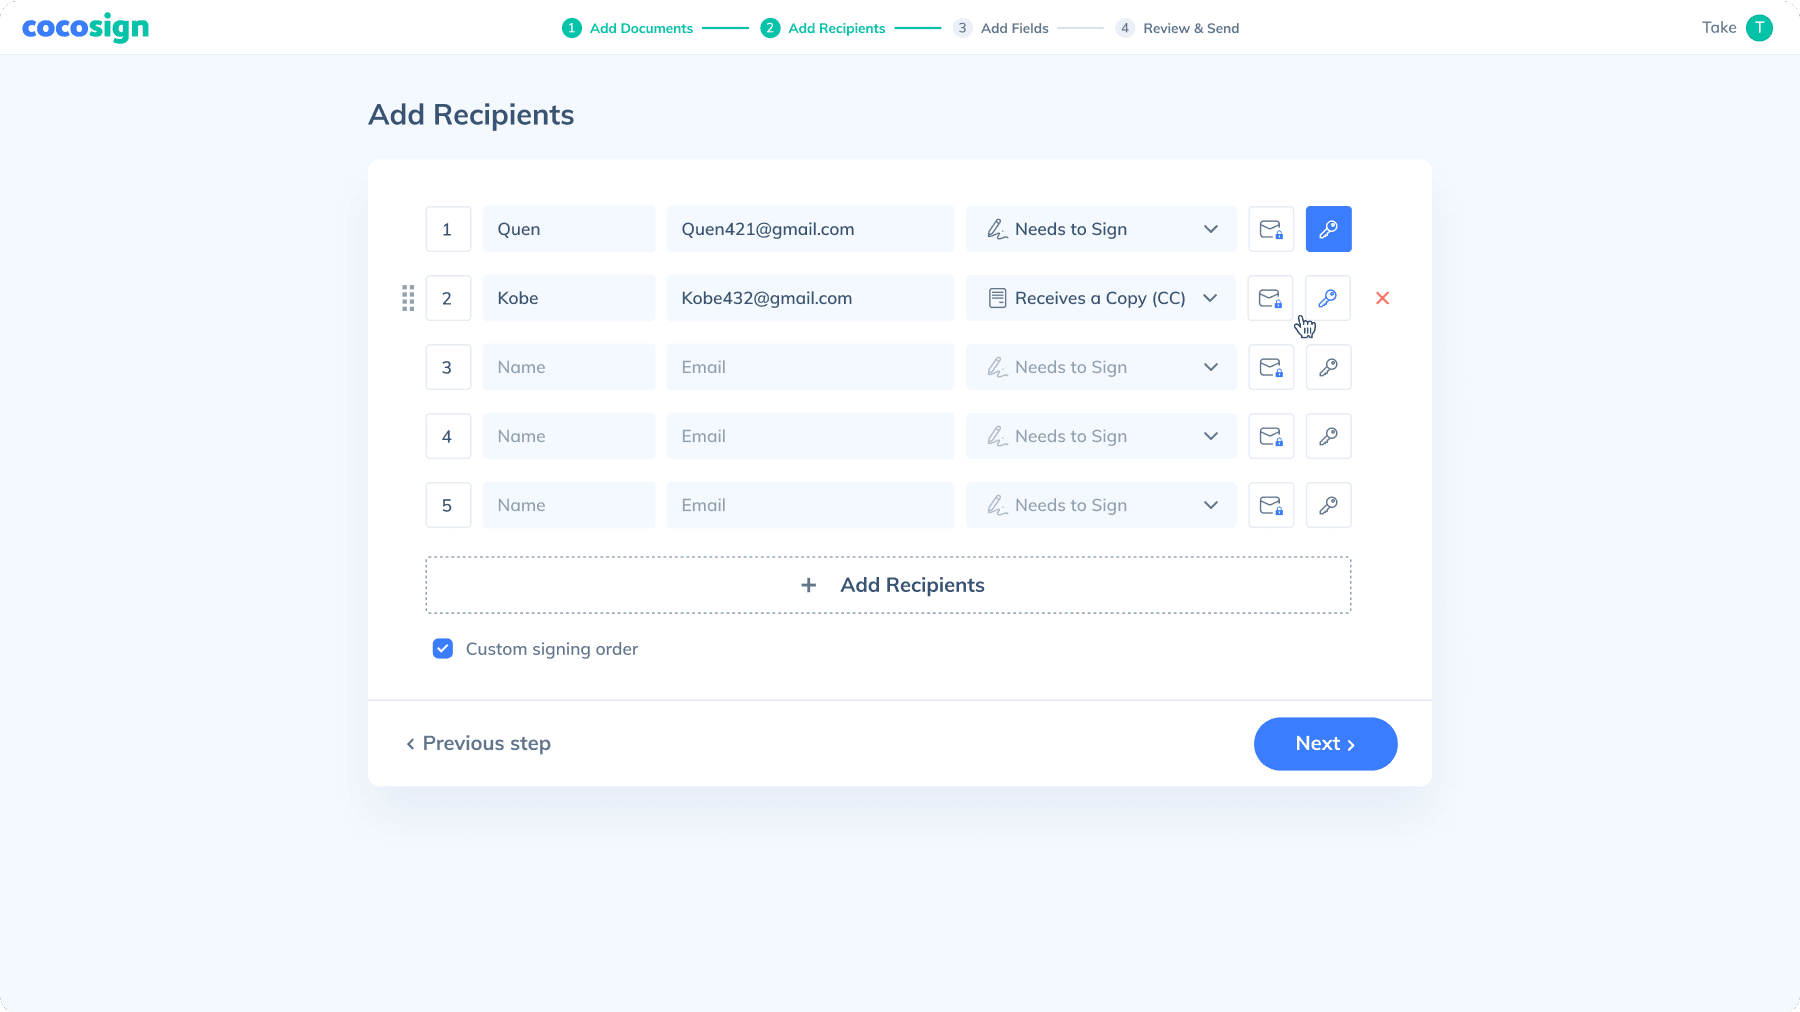Go back via Previous step link

[x=478, y=744]
